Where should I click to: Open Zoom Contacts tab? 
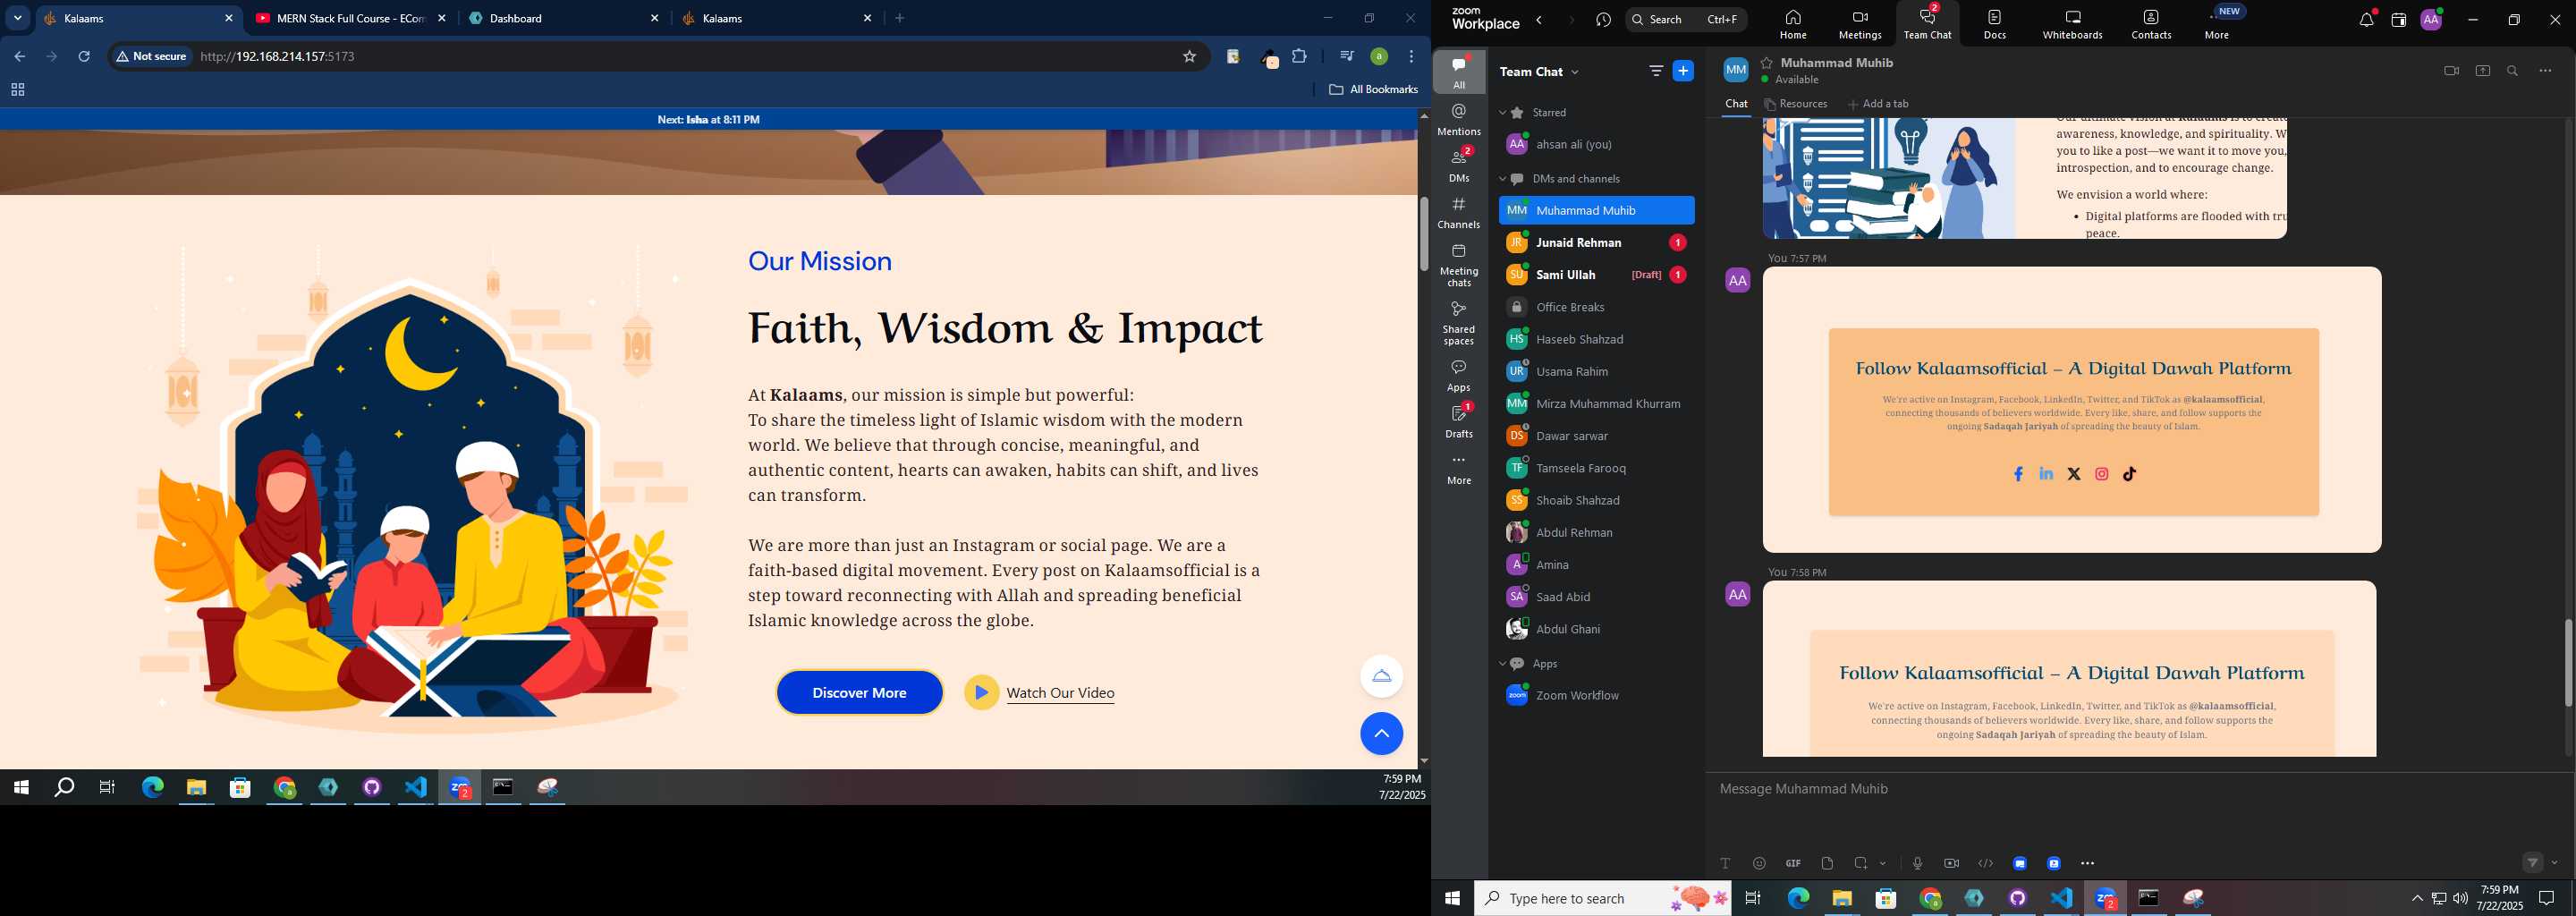(2150, 24)
